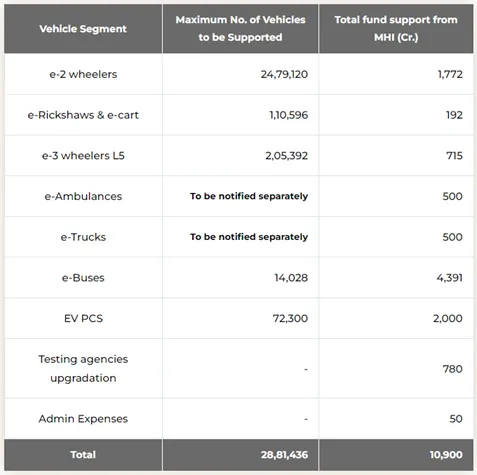The width and height of the screenshot is (477, 475).
Task: Select the e-2 wheelers row label
Action: click(83, 74)
